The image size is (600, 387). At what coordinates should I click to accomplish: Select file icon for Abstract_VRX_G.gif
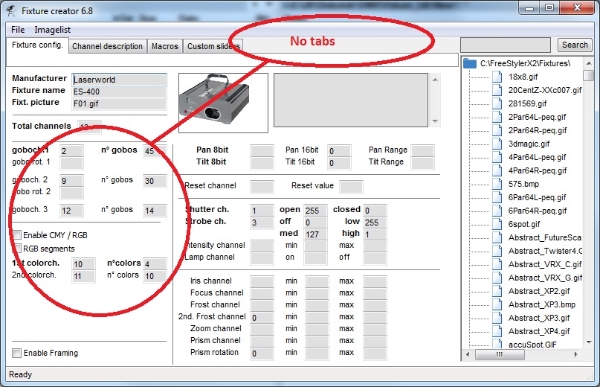coord(497,278)
